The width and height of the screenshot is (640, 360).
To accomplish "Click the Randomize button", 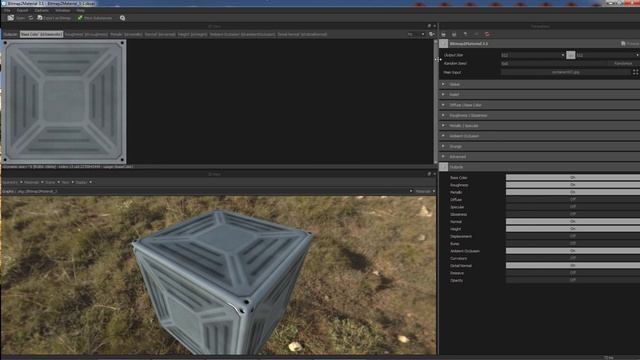I will pyautogui.click(x=623, y=64).
